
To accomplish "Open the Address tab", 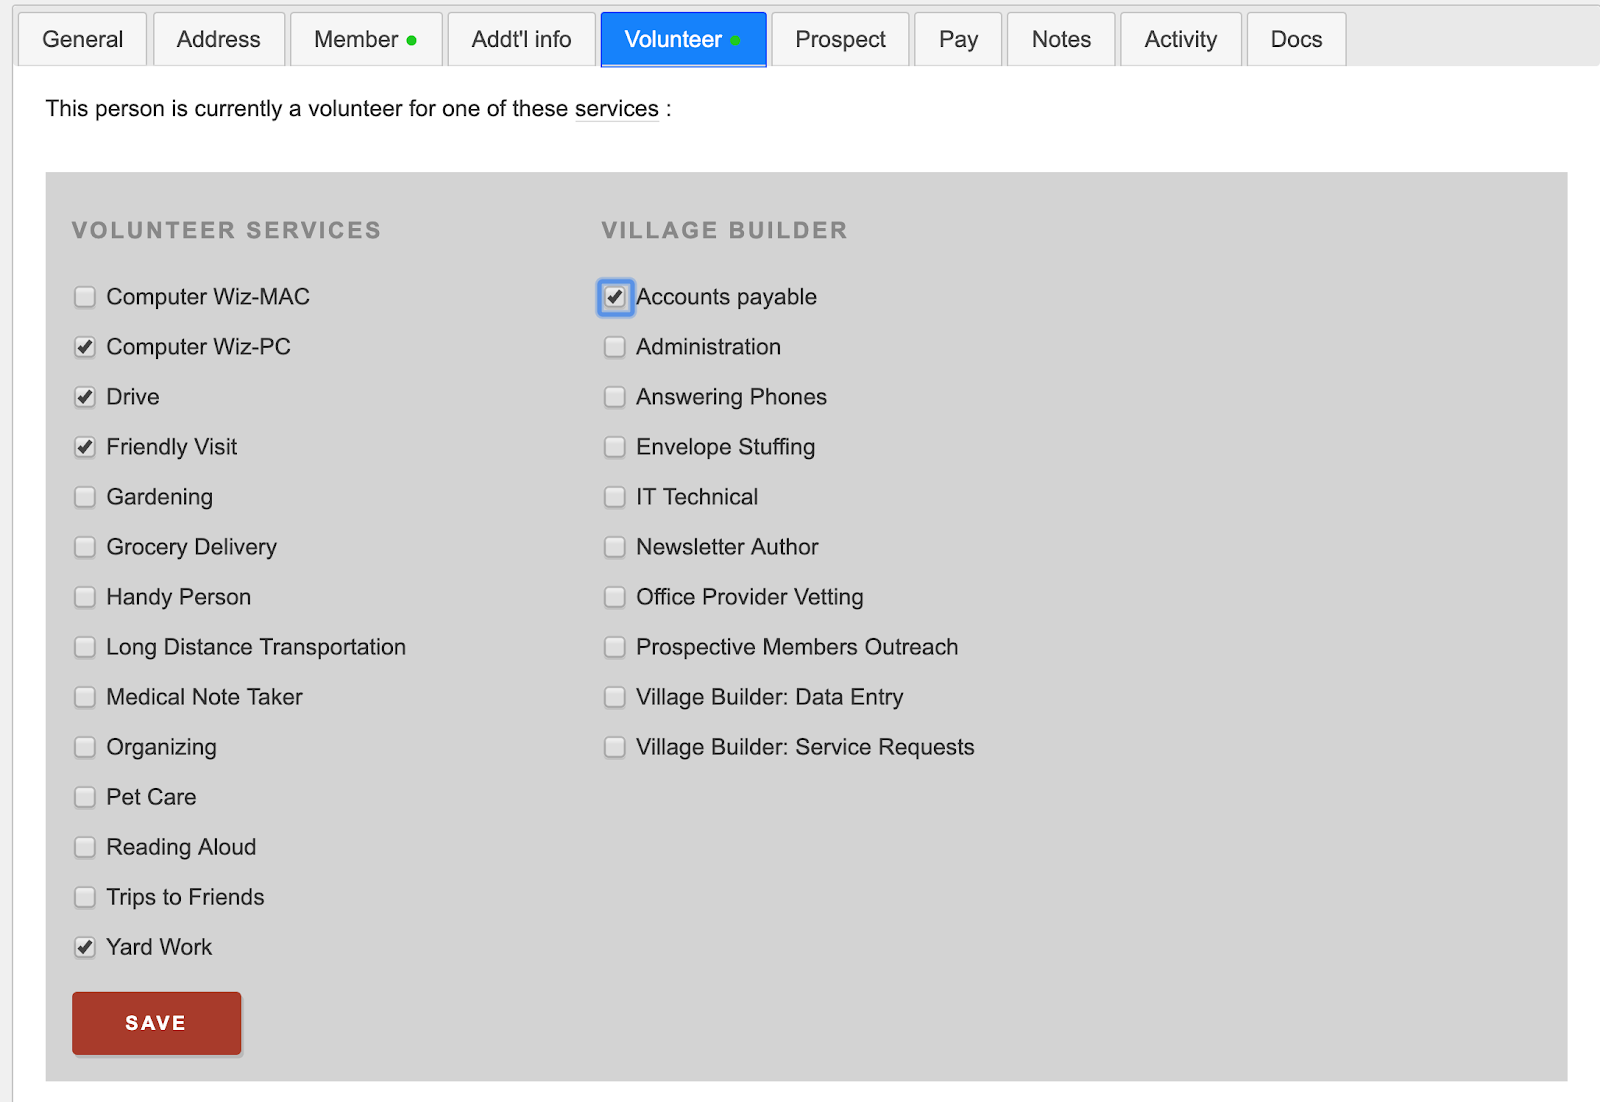I will (218, 39).
